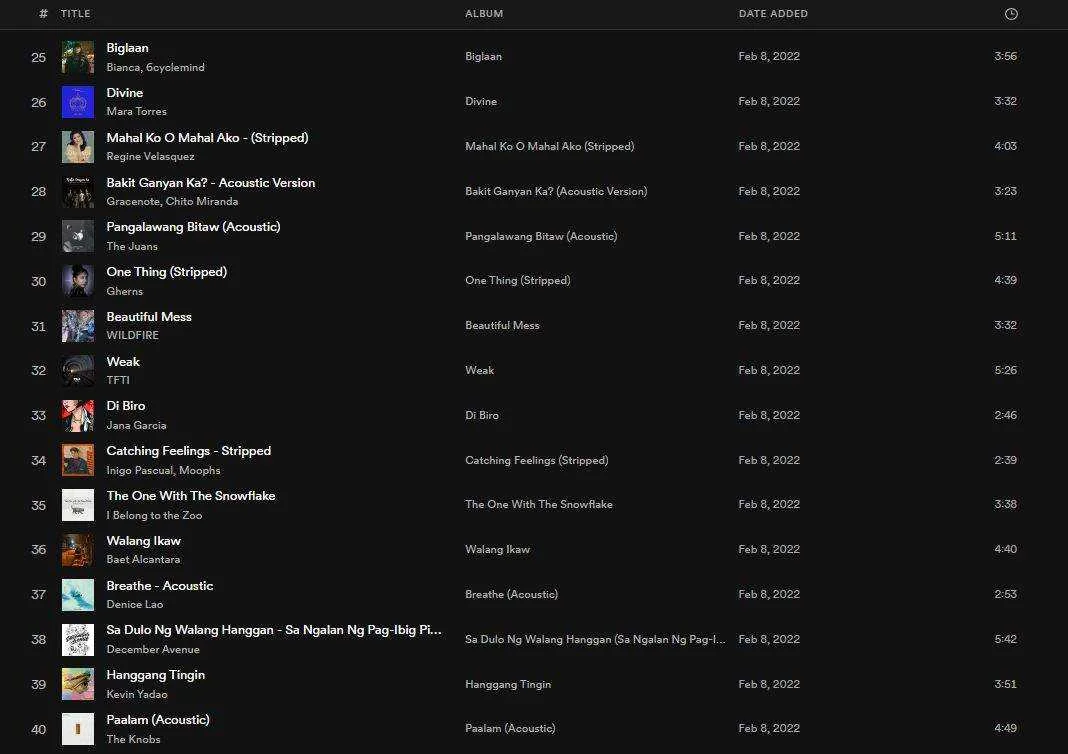Open the Breathe (Acoustic) album link

(512, 594)
